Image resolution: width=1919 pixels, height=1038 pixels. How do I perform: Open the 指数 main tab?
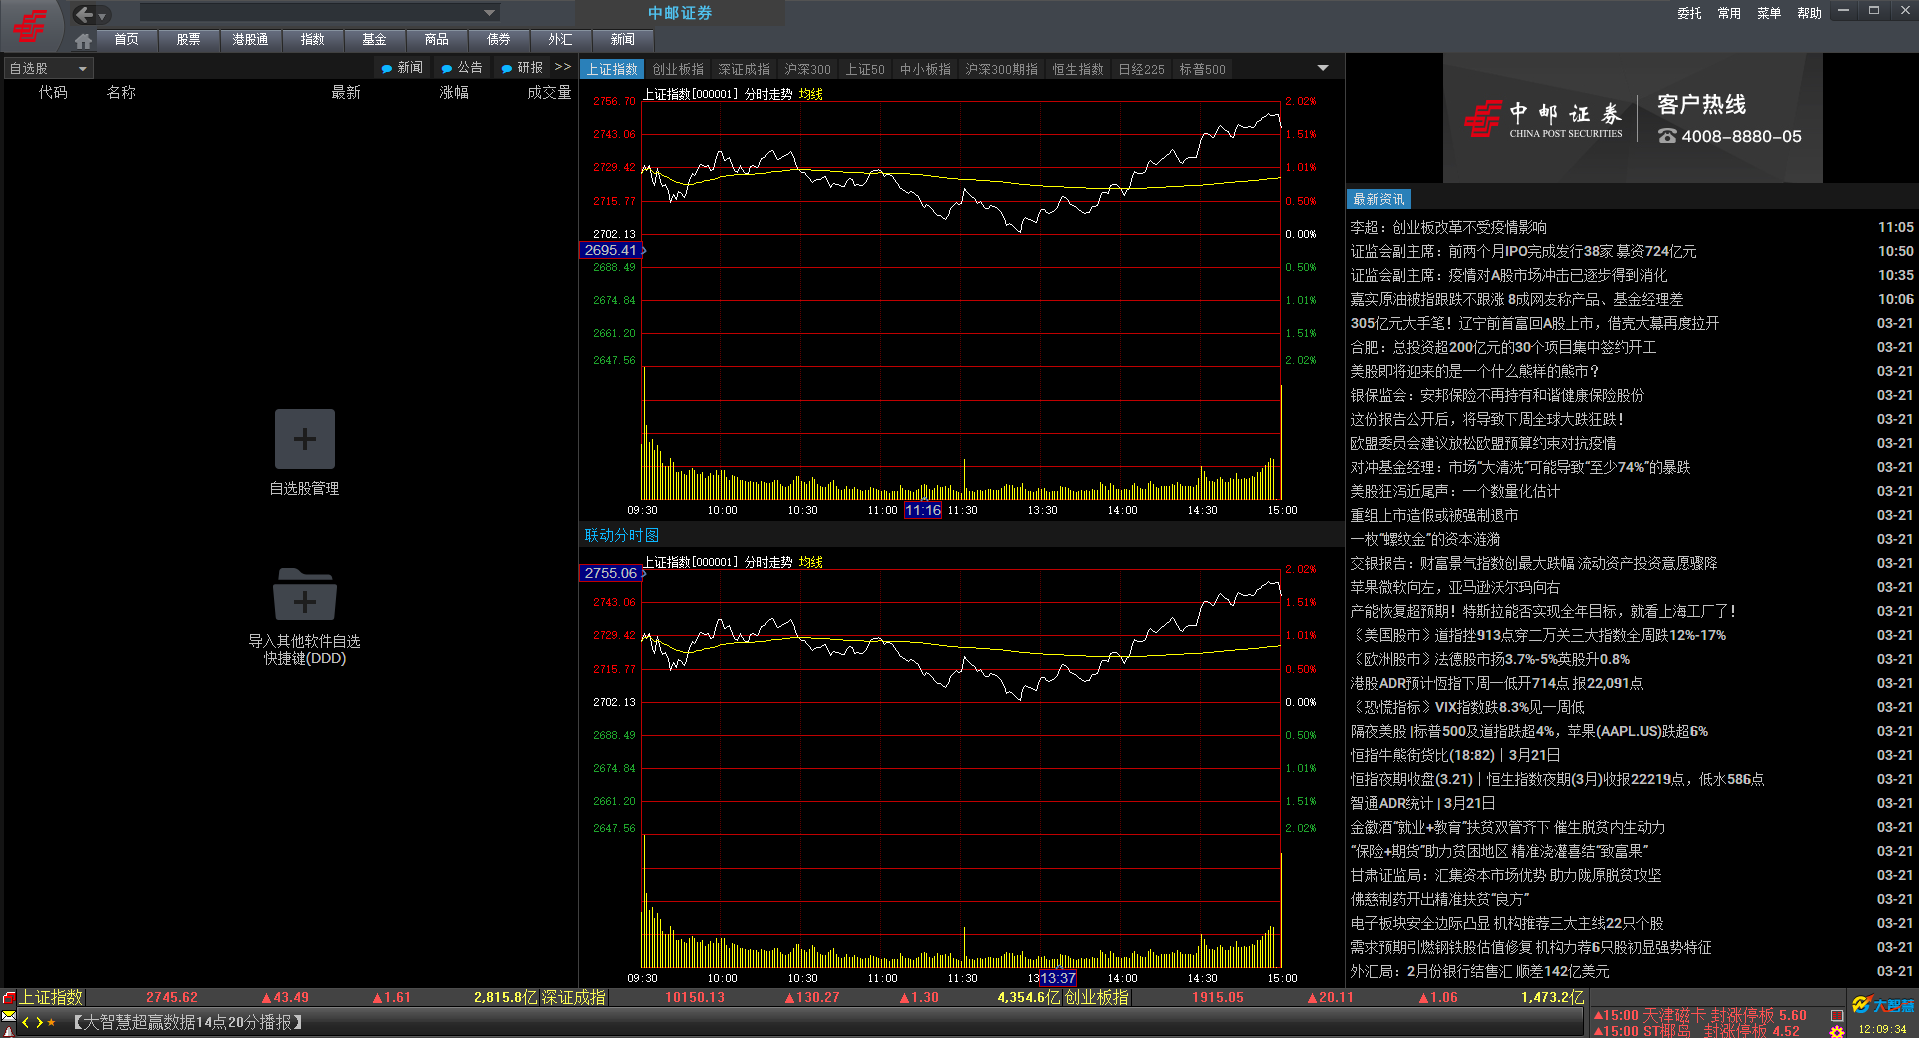click(x=312, y=40)
